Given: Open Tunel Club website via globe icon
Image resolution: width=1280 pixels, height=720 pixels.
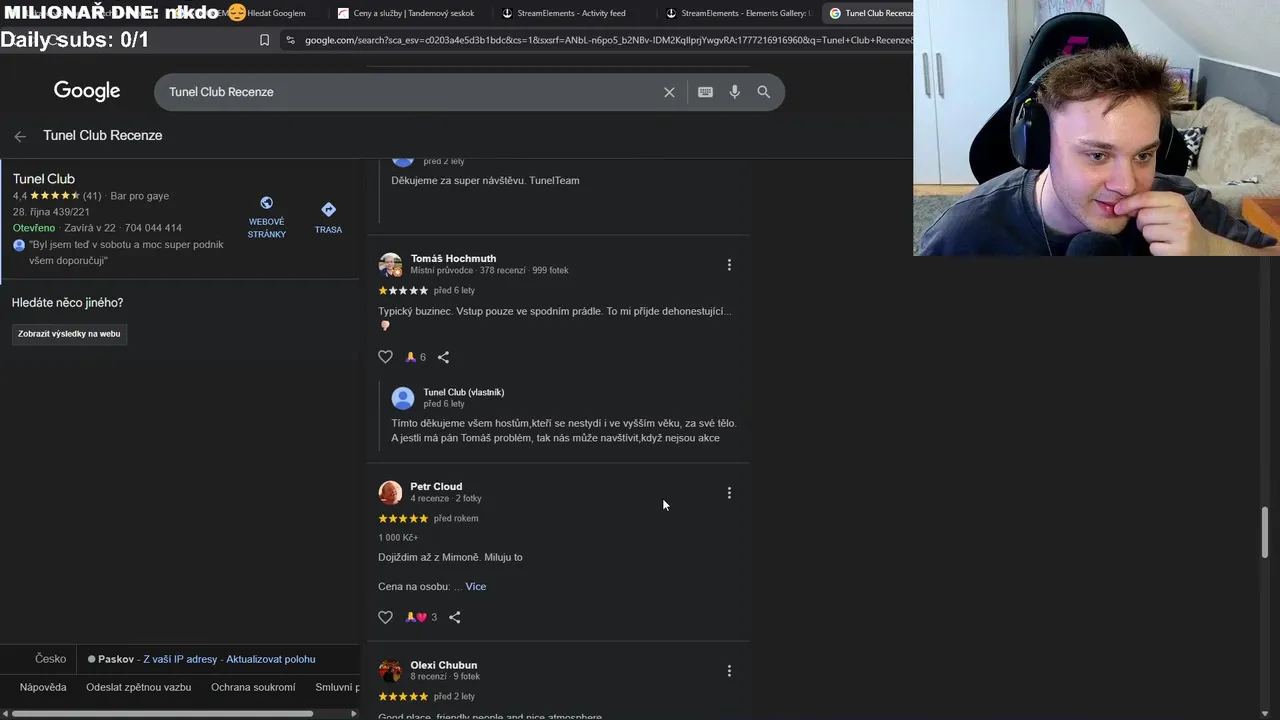Looking at the screenshot, I should (x=266, y=203).
